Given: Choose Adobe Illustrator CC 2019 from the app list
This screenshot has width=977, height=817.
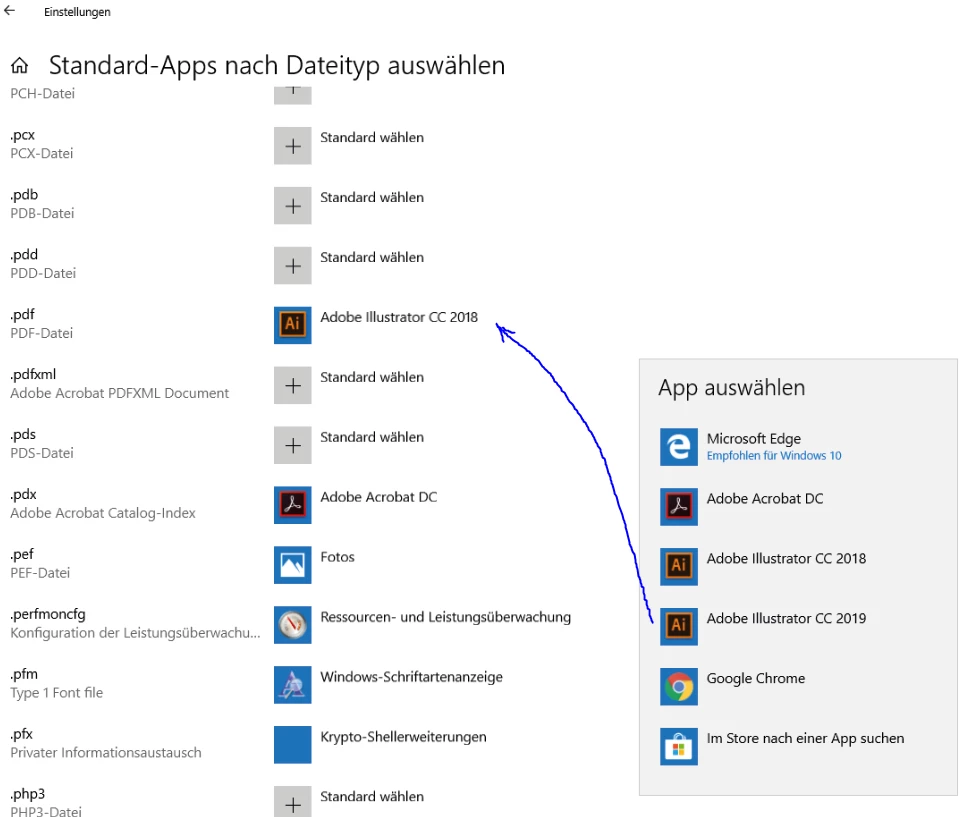Looking at the screenshot, I should click(786, 618).
